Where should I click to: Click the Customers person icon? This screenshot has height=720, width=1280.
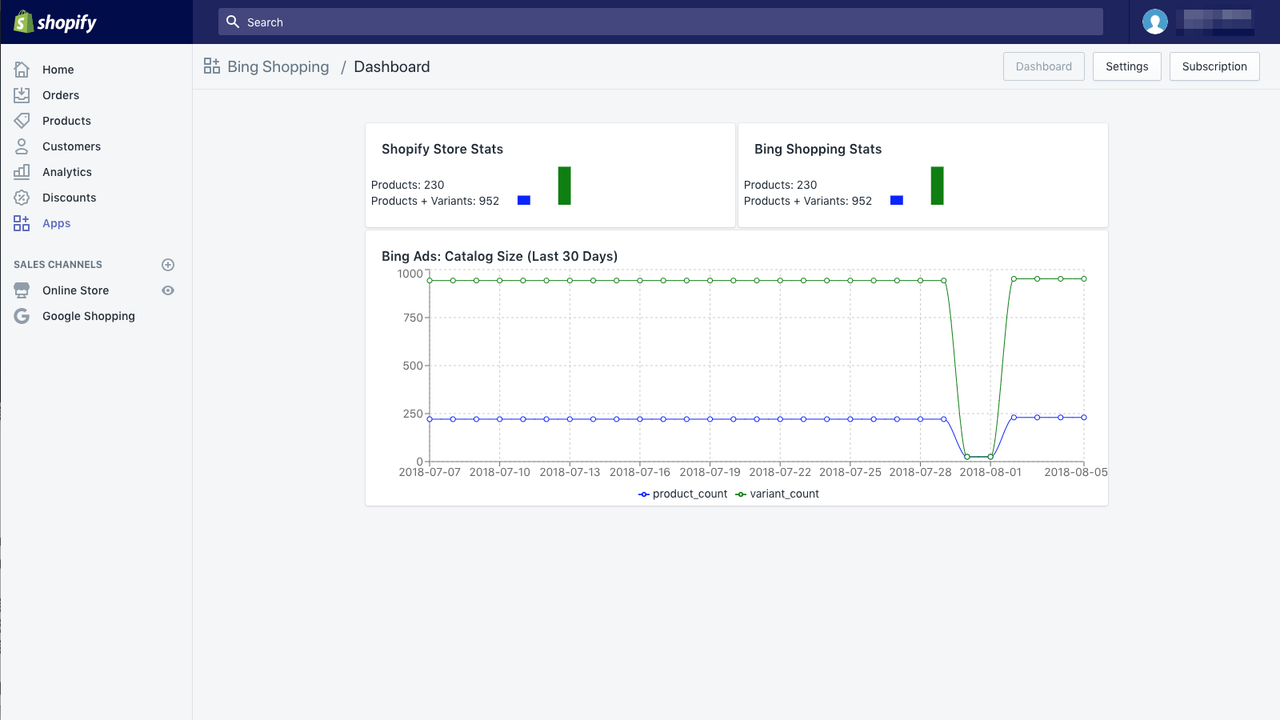tap(22, 146)
